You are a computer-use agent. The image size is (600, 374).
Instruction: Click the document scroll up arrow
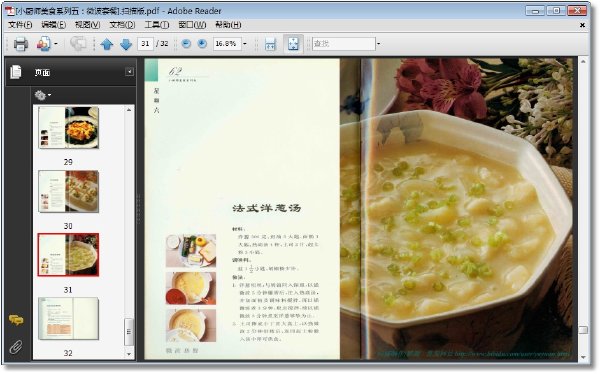click(x=583, y=61)
